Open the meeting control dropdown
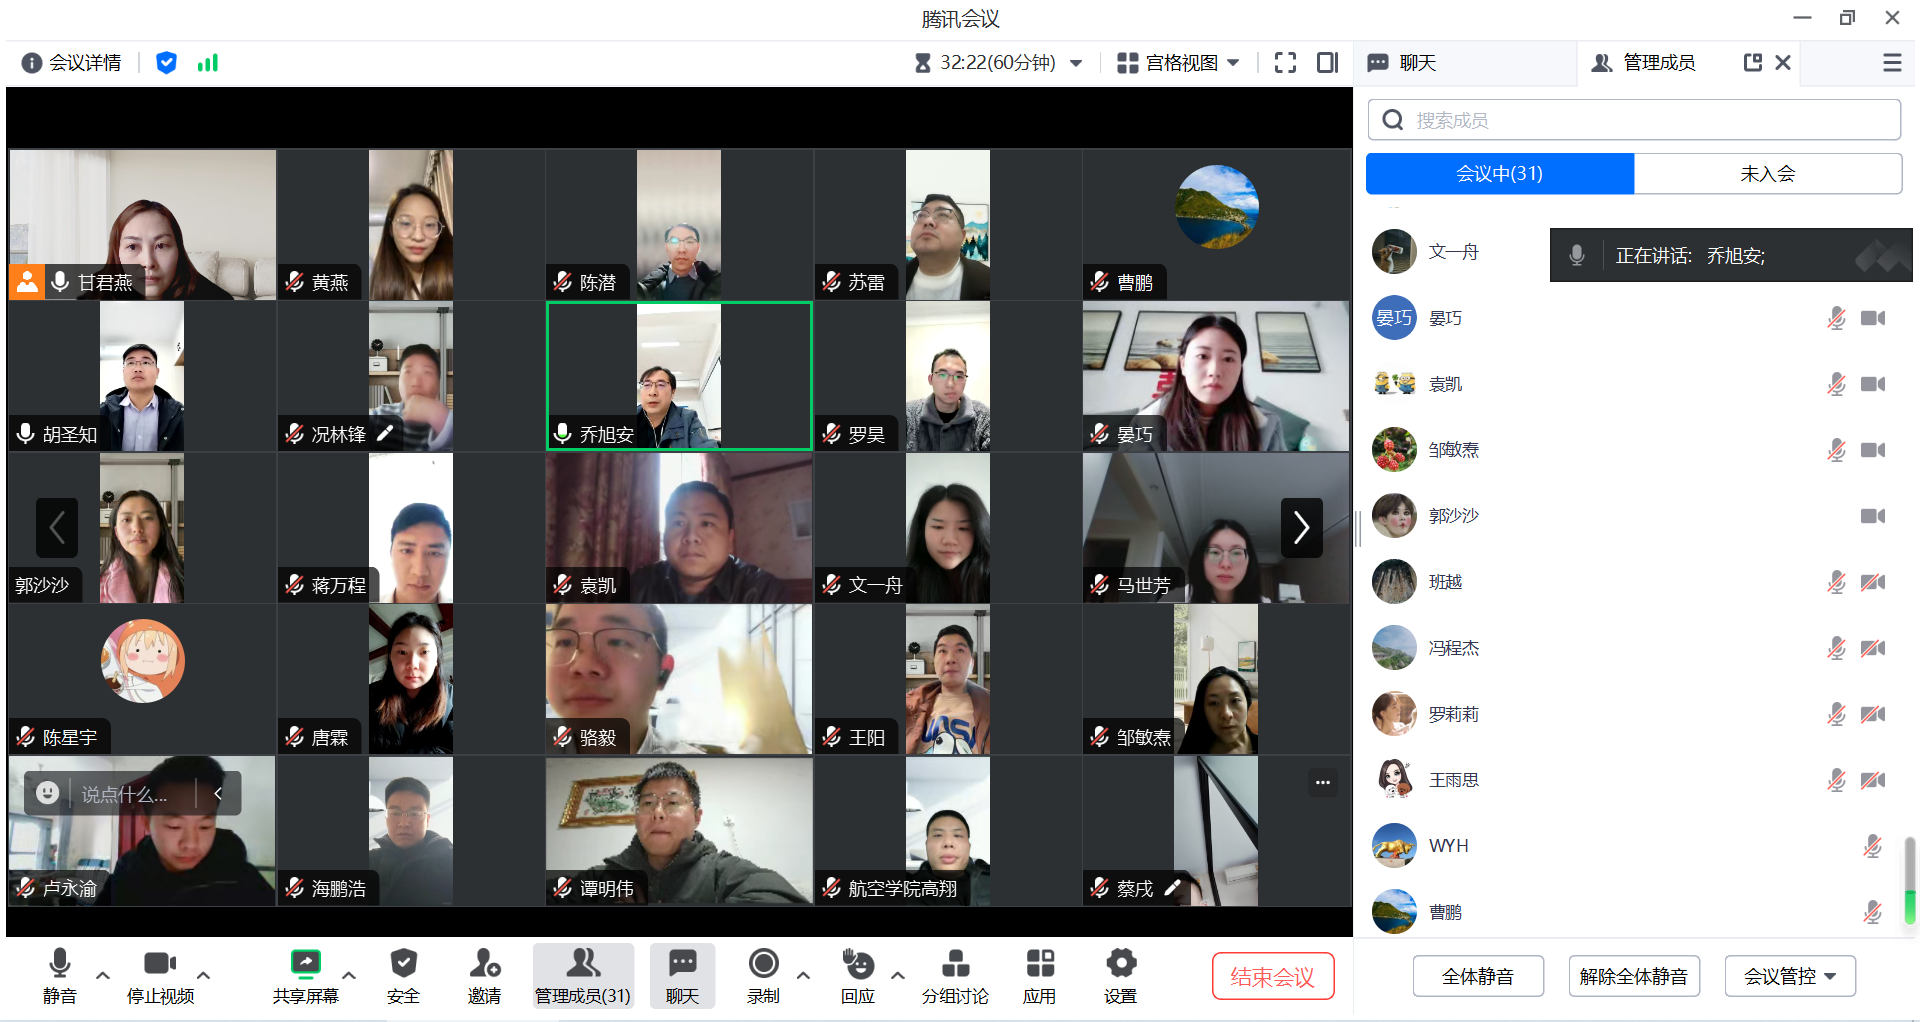 point(1789,976)
